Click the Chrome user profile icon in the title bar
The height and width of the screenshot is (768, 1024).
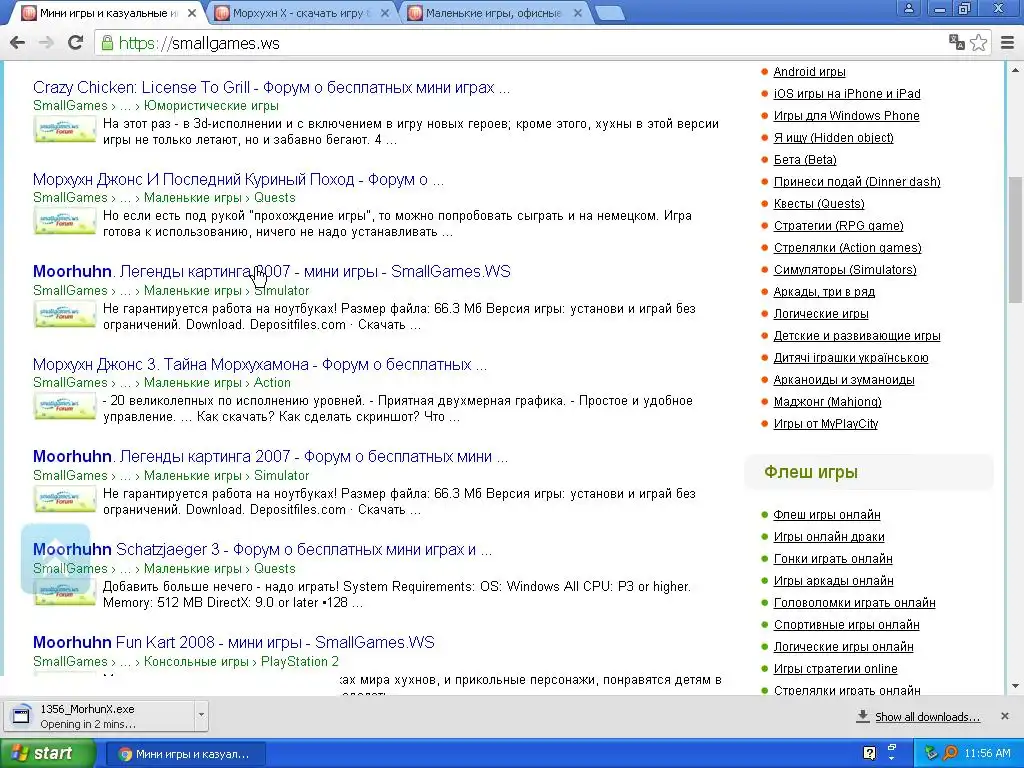pos(908,8)
